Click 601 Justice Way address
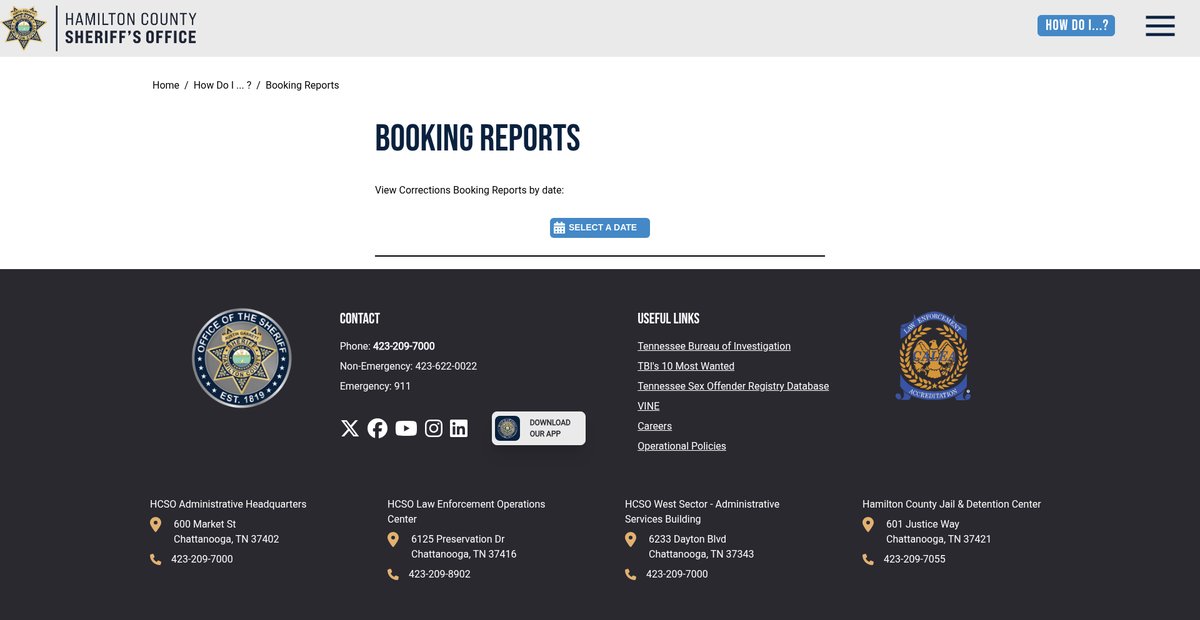The height and width of the screenshot is (620, 1200). point(923,524)
